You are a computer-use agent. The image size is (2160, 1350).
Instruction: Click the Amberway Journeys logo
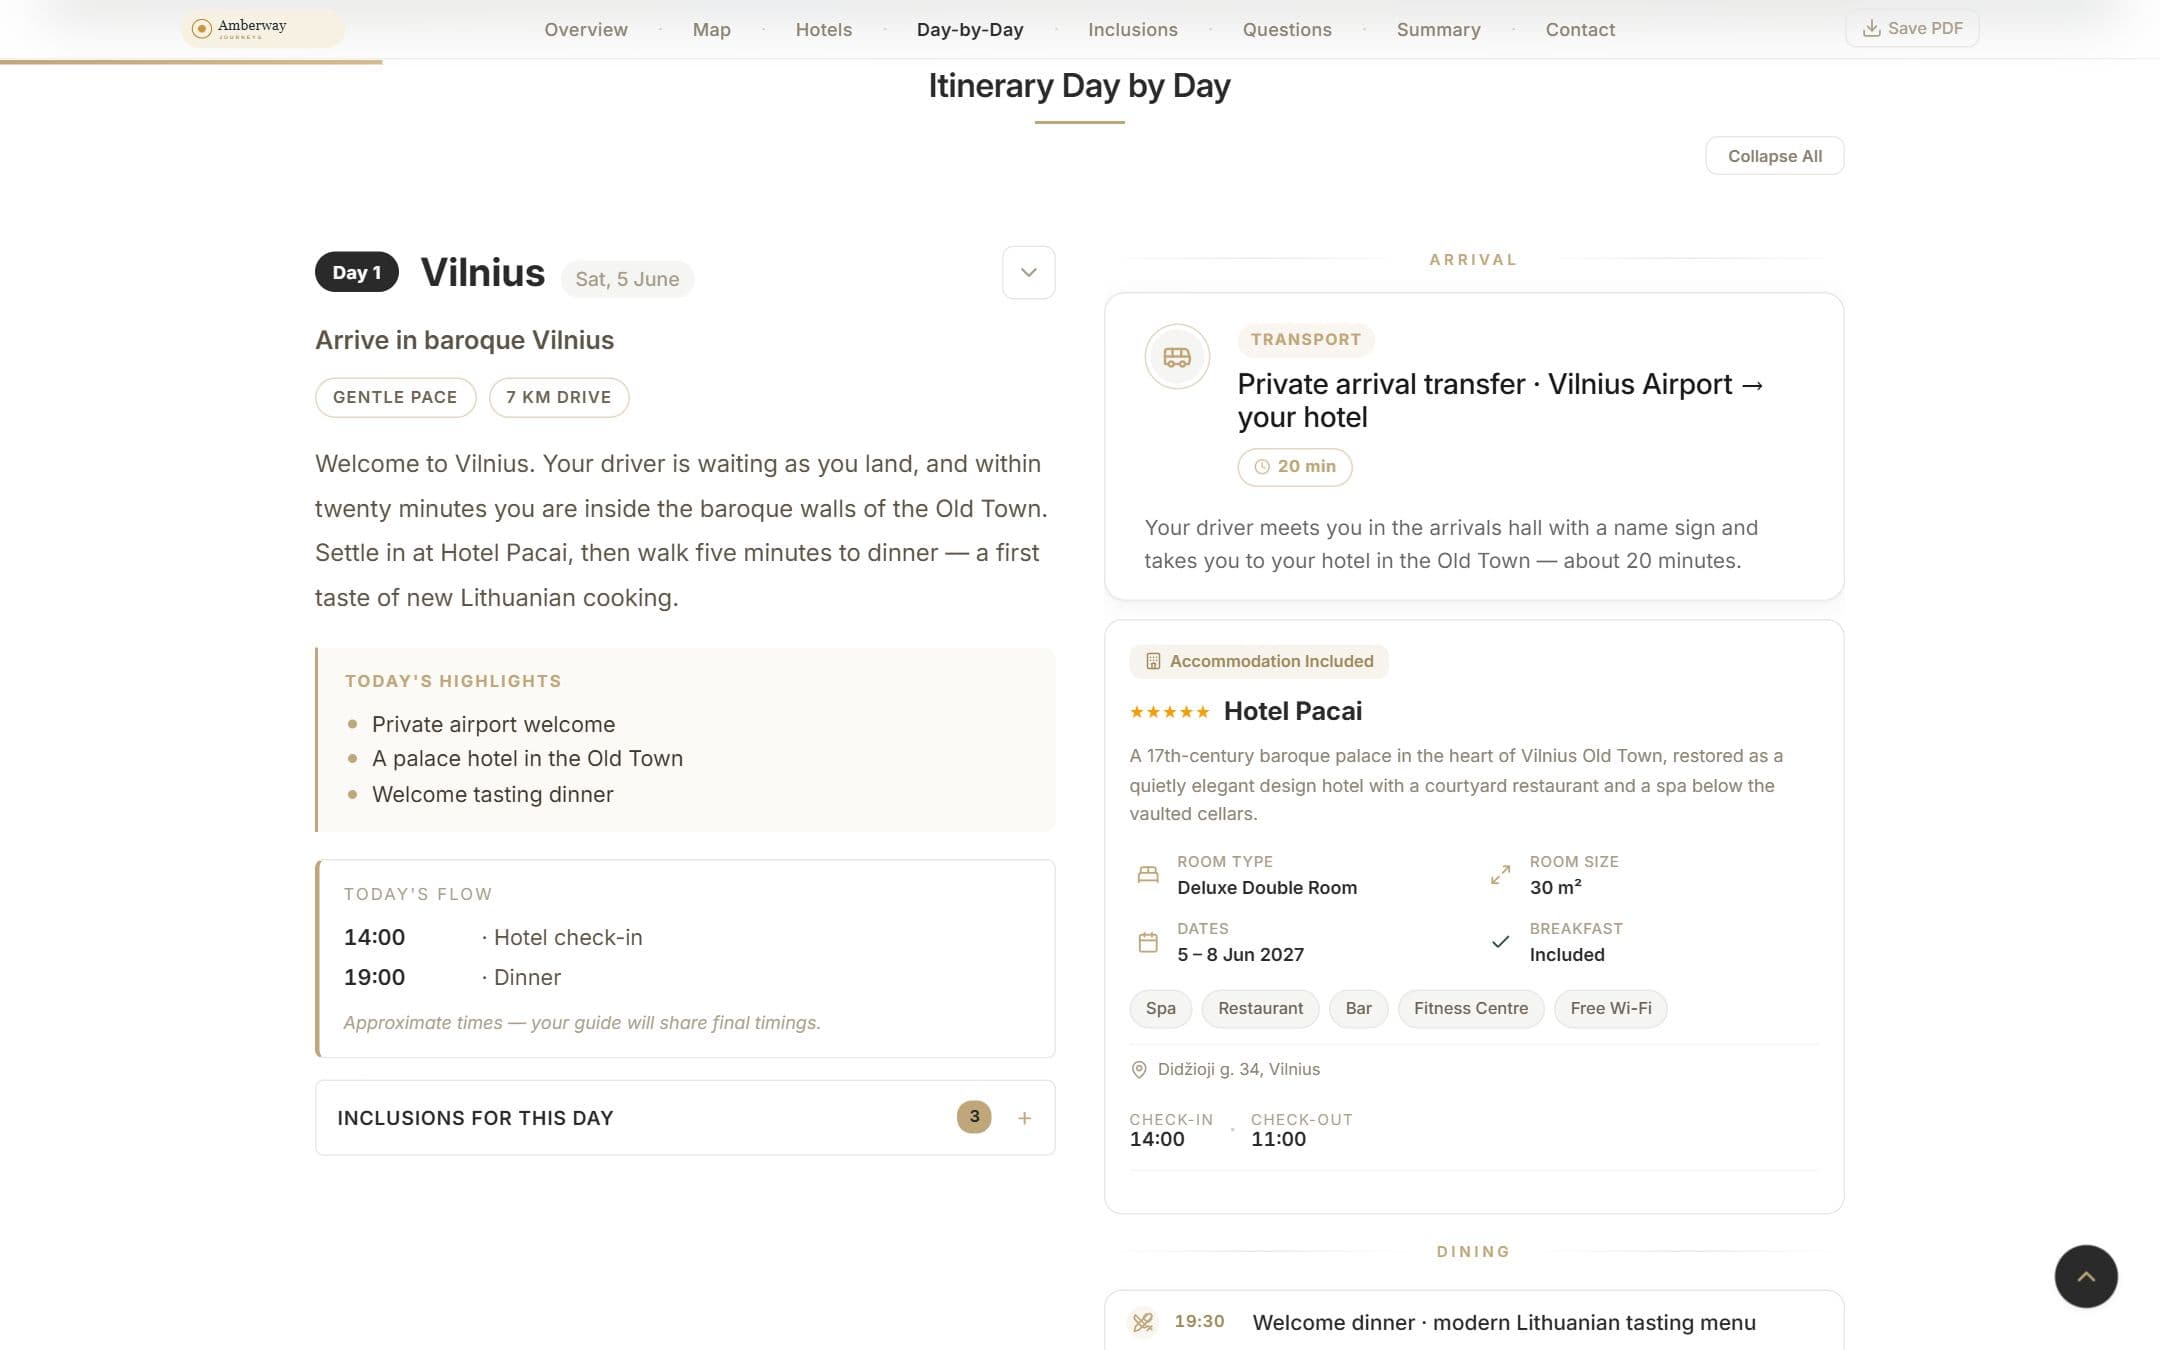262,29
